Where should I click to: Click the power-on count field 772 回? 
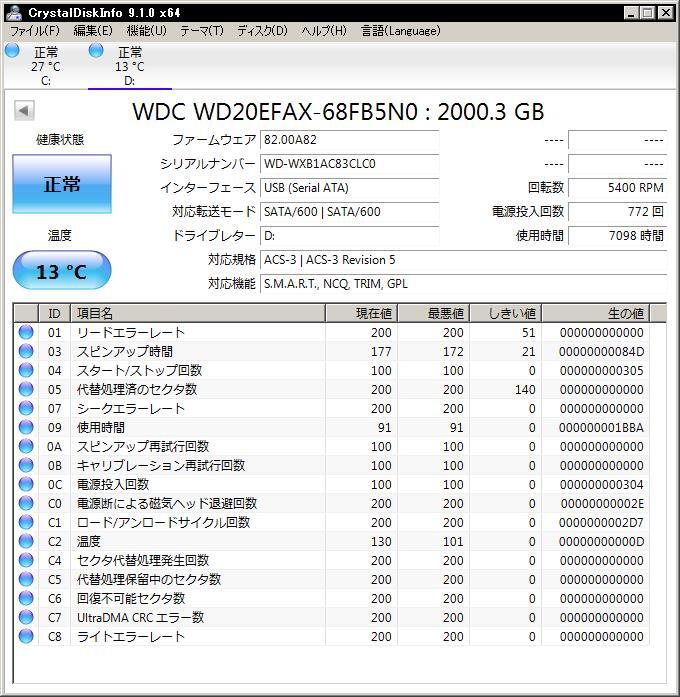(617, 212)
